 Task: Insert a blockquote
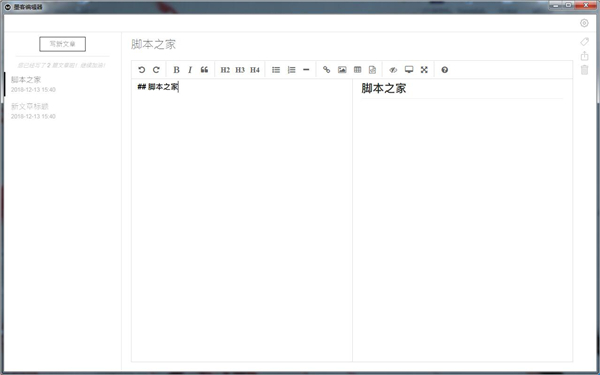click(204, 70)
